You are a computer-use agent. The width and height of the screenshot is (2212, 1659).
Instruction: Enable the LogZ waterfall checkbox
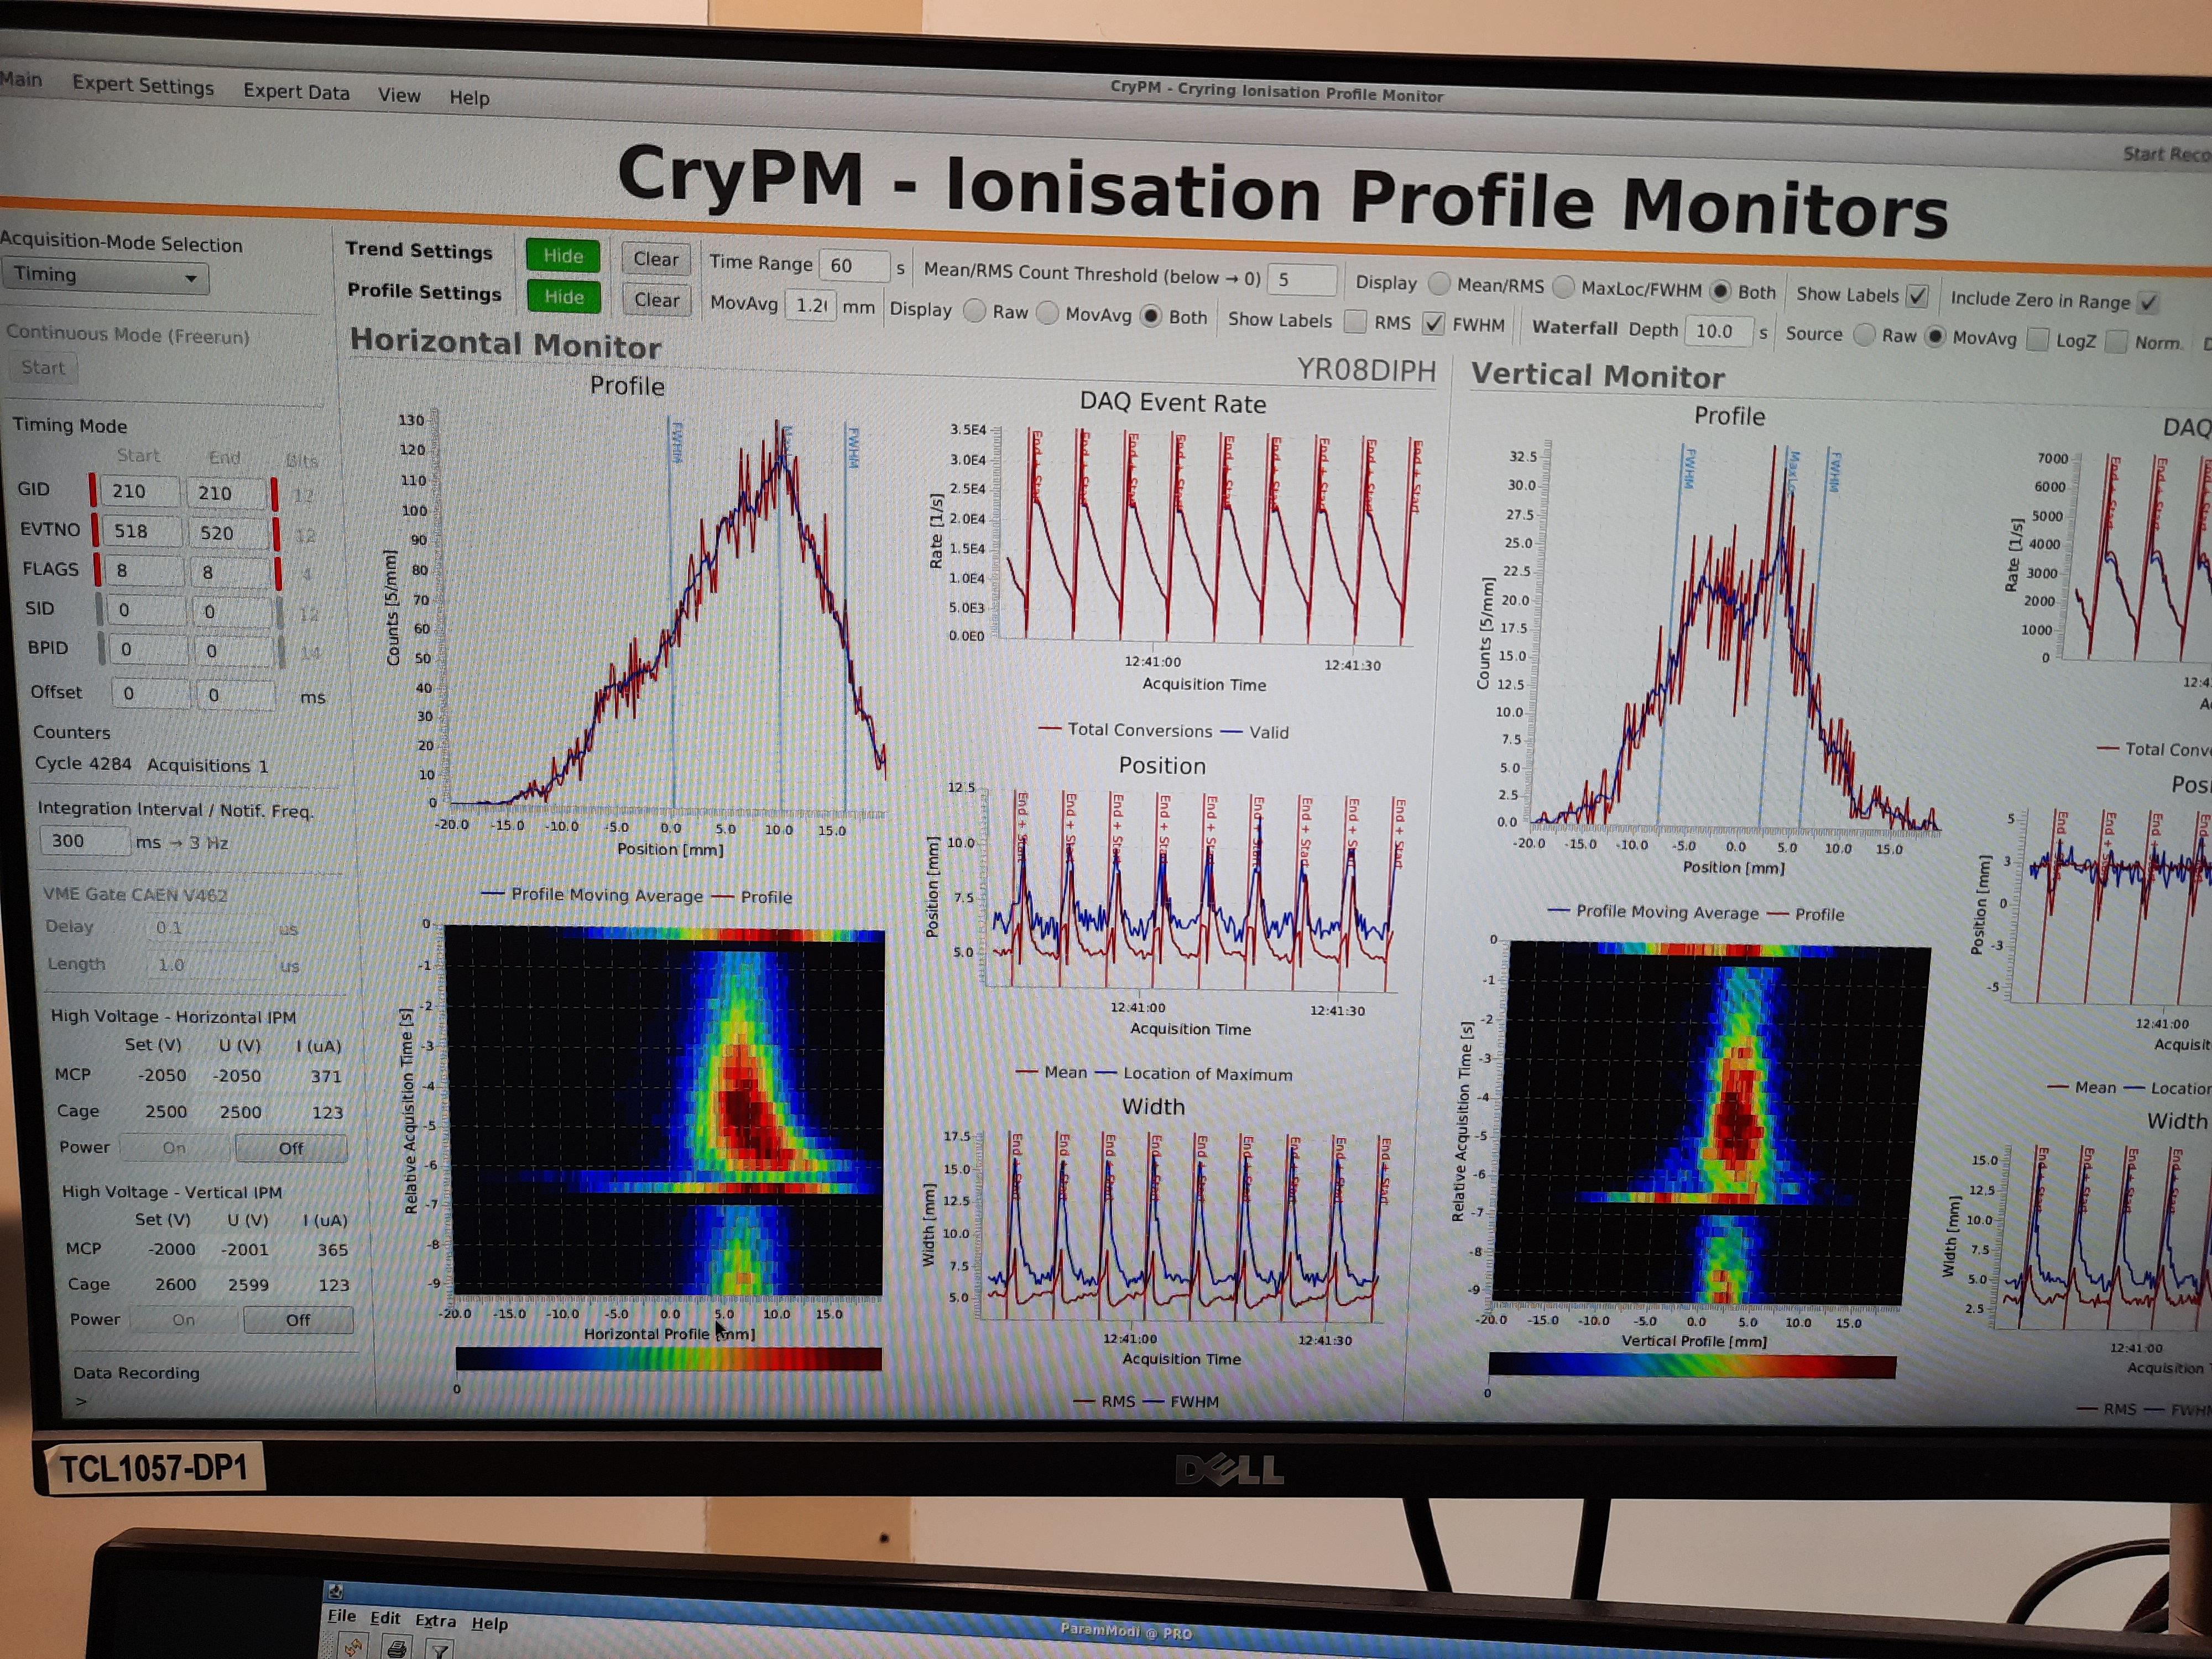[x=2037, y=340]
